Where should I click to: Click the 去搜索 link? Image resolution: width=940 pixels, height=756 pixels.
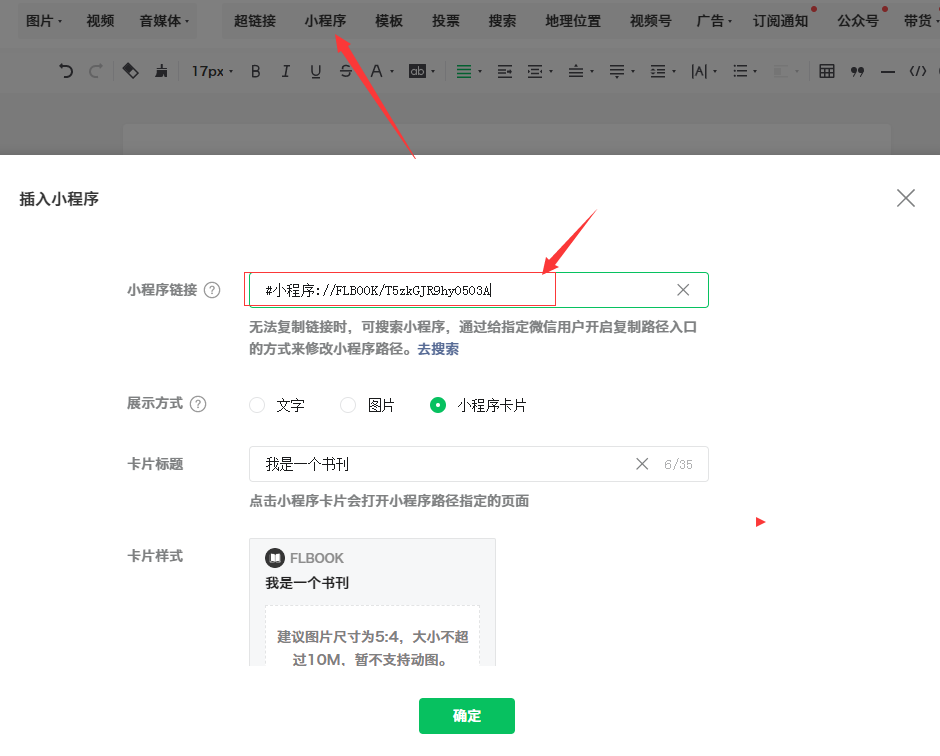coord(438,349)
